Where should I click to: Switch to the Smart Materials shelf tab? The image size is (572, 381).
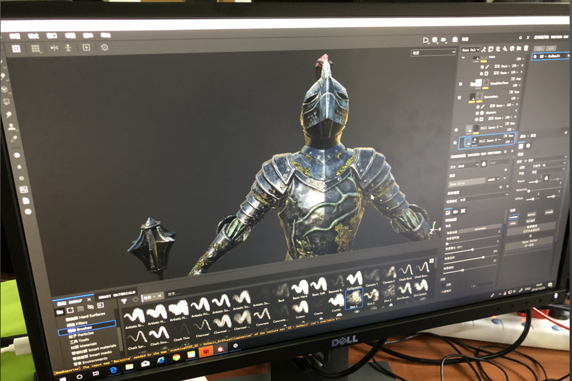(117, 294)
